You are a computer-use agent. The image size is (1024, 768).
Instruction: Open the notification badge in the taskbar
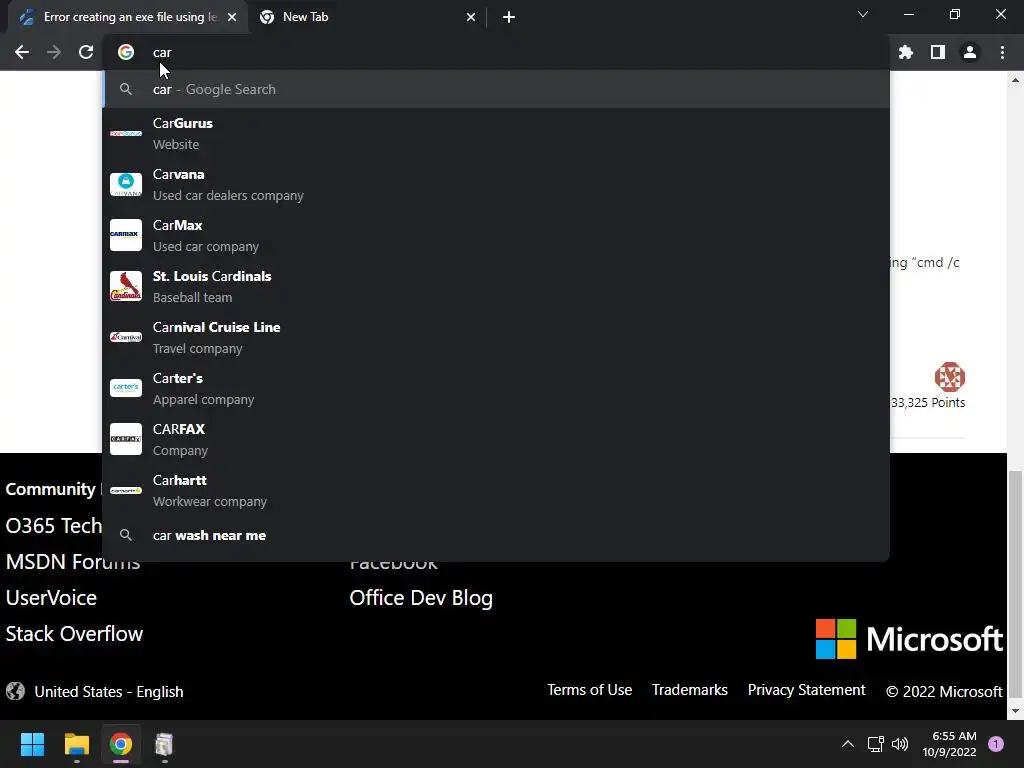click(x=996, y=744)
